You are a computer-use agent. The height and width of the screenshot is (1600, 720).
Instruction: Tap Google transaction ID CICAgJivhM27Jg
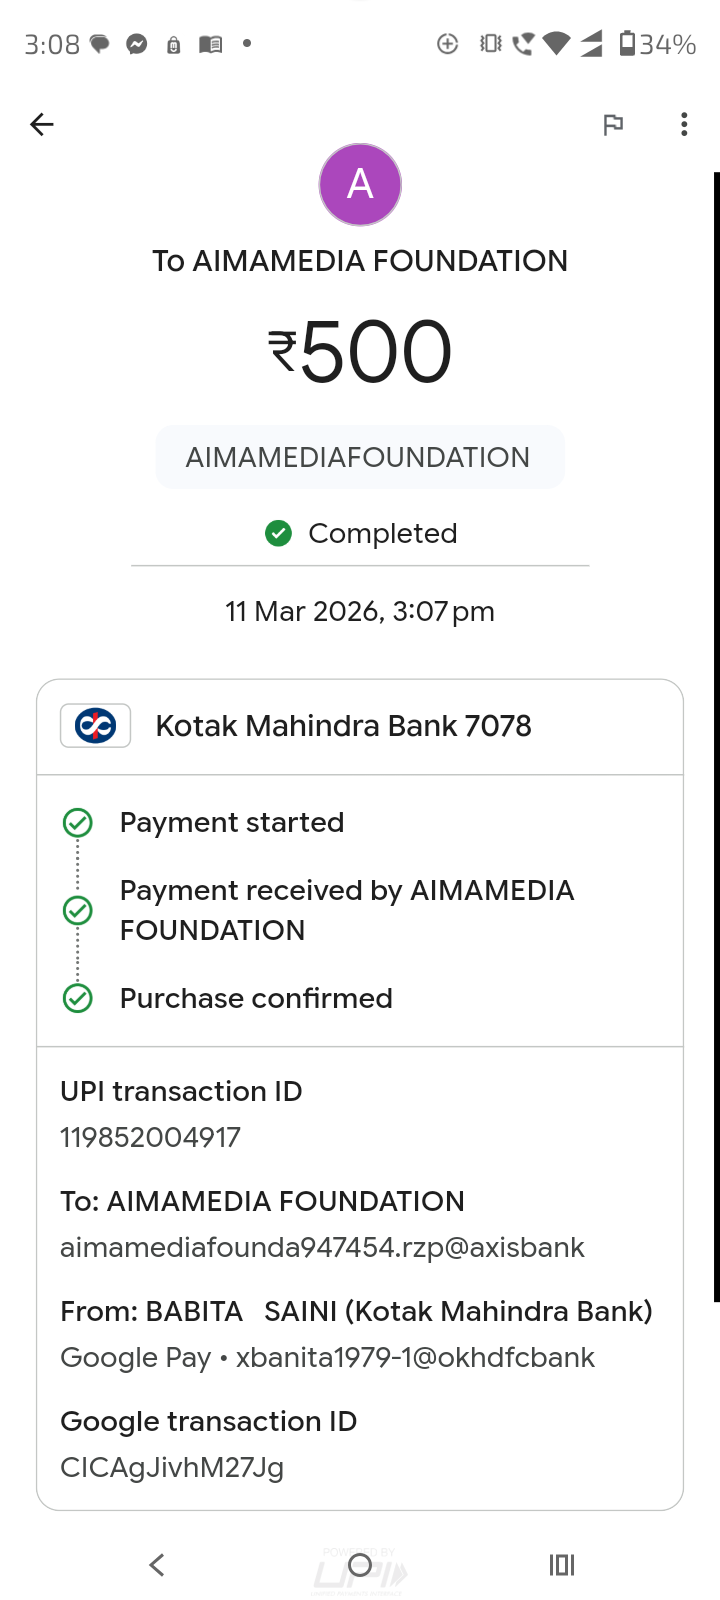point(172,1467)
